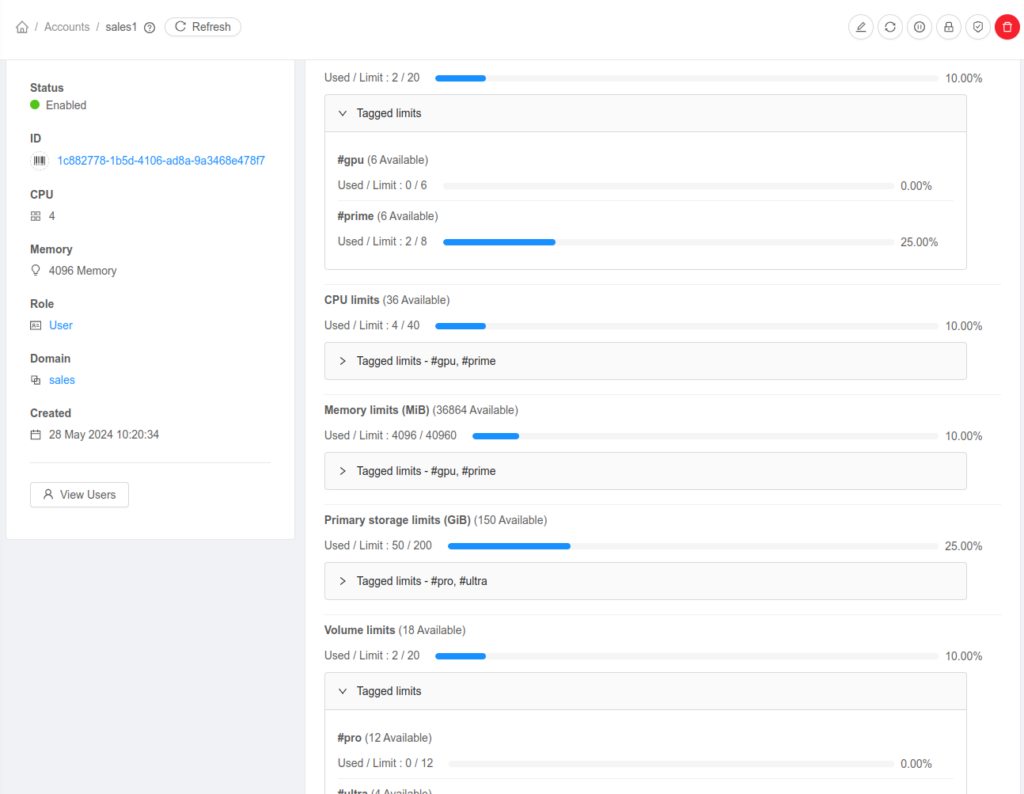1024x794 pixels.
Task: Click the CPU grid icon
Action: click(36, 216)
